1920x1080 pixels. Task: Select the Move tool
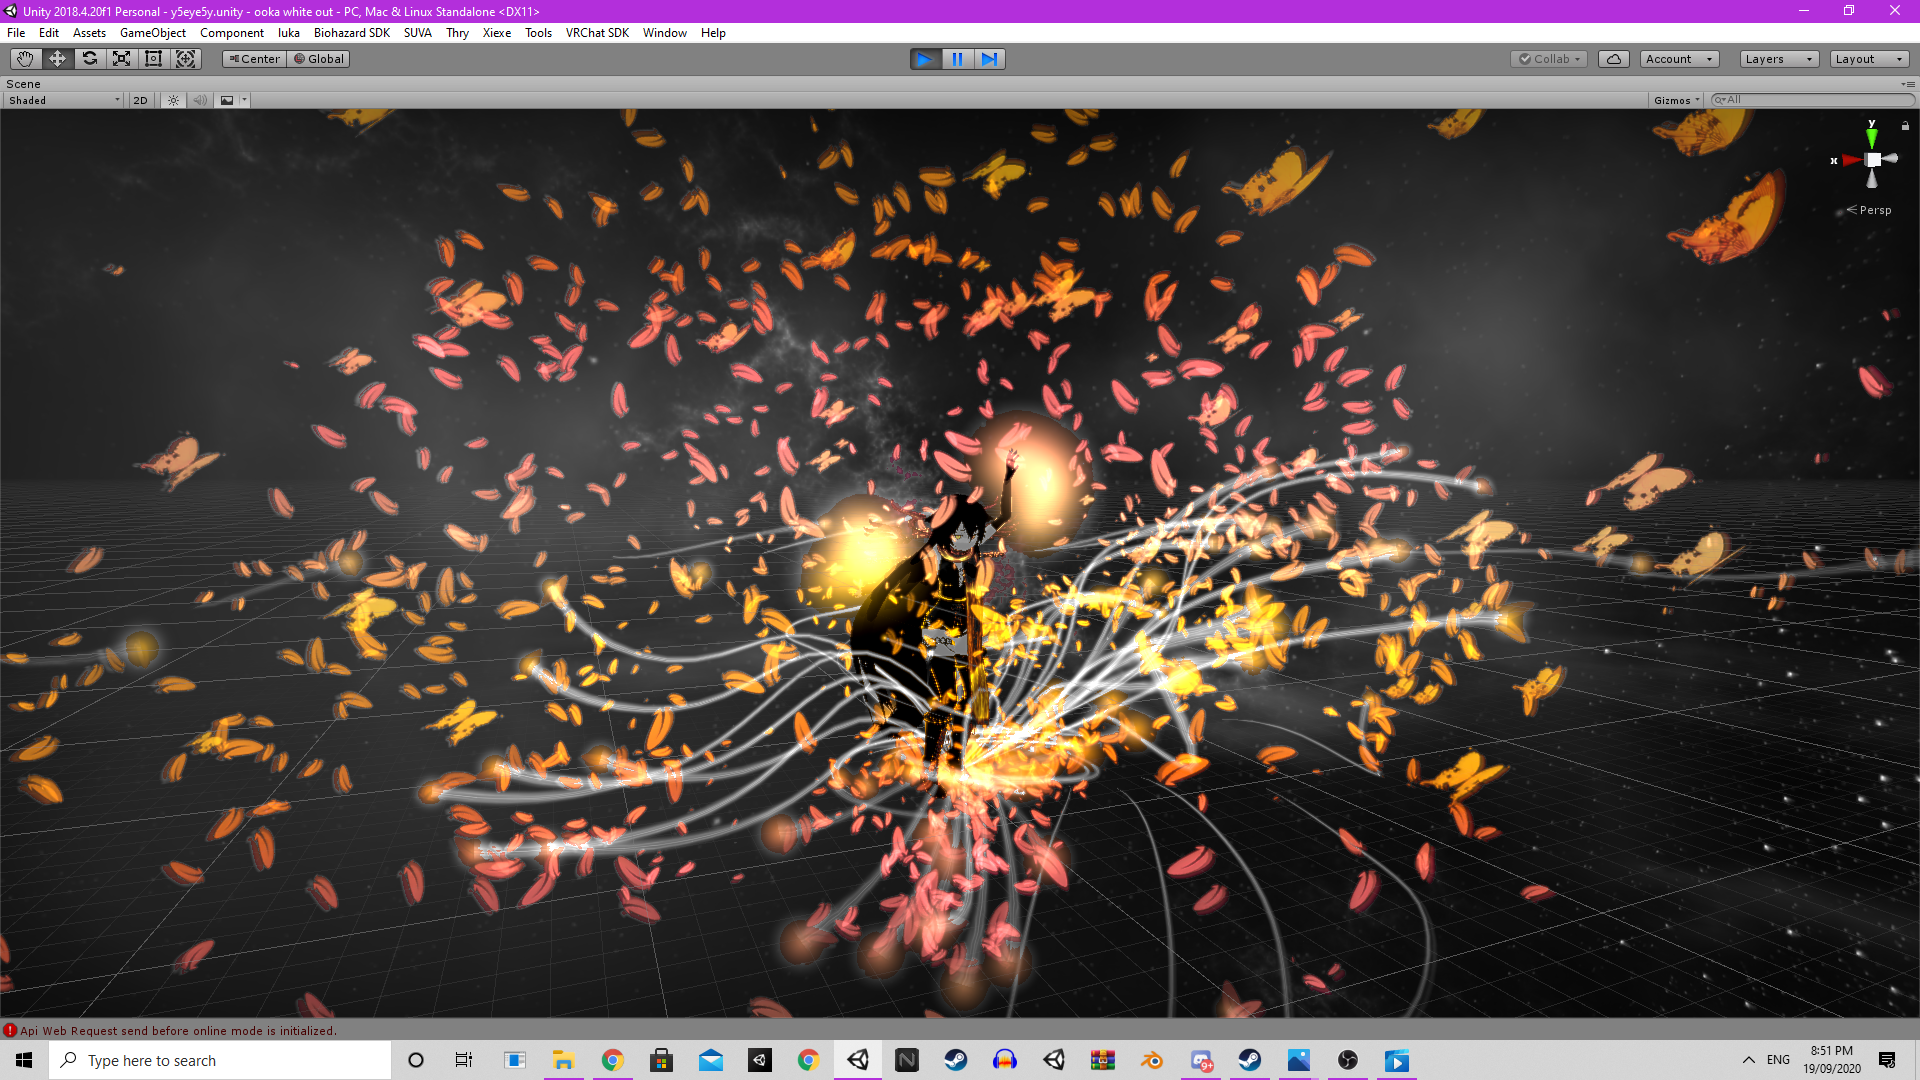(x=57, y=59)
